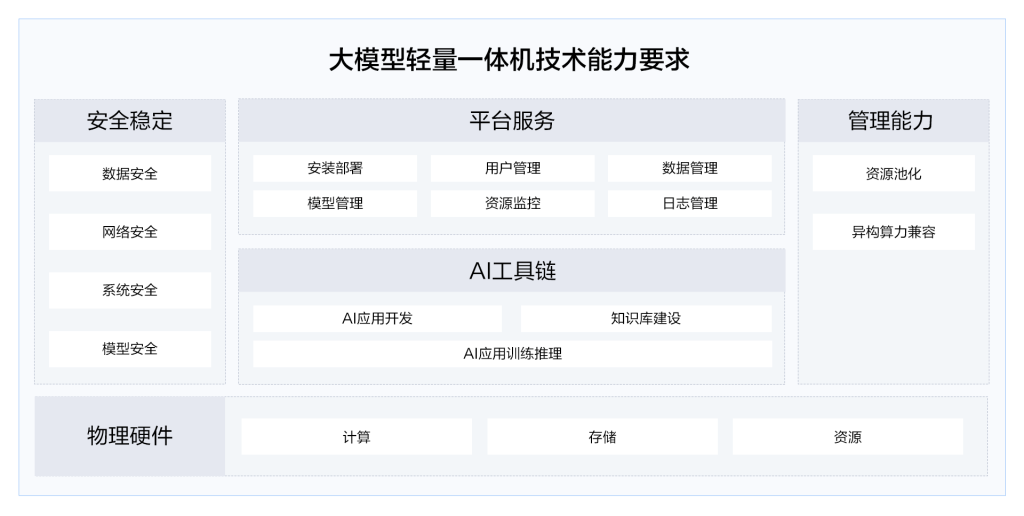Select the 知识库建设 item
The width and height of the screenshot is (1024, 516).
[x=646, y=318]
